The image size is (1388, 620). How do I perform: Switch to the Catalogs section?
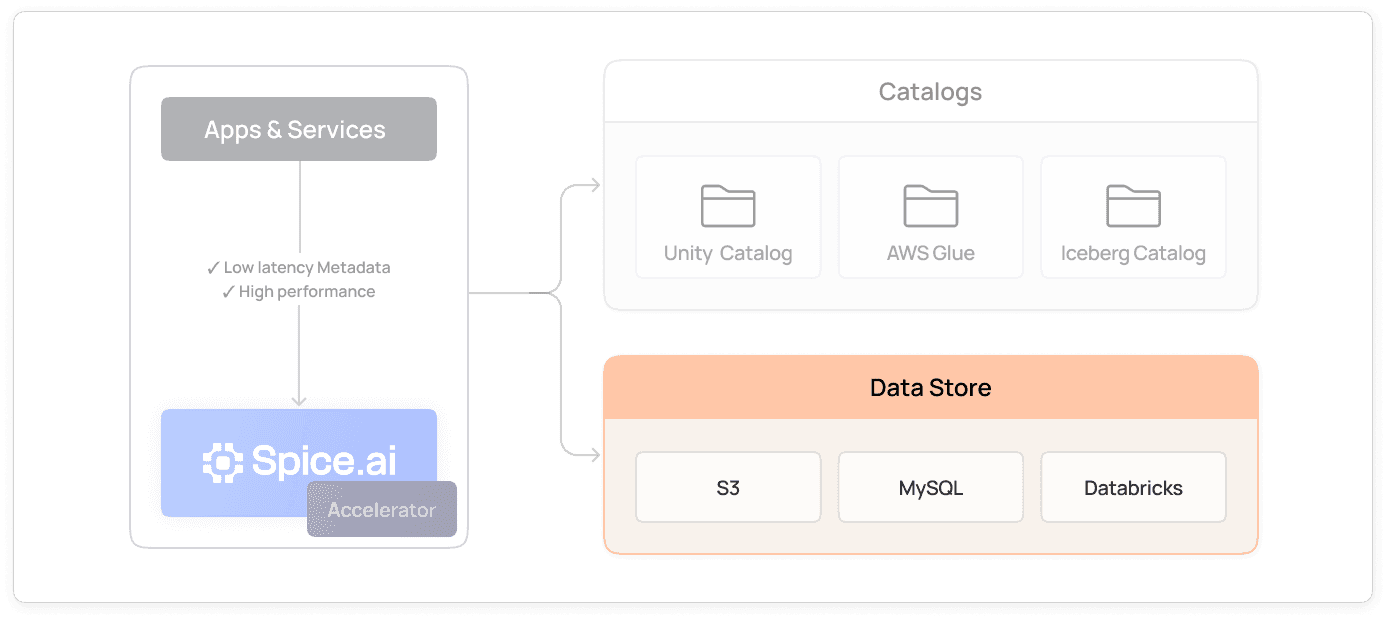click(x=930, y=185)
